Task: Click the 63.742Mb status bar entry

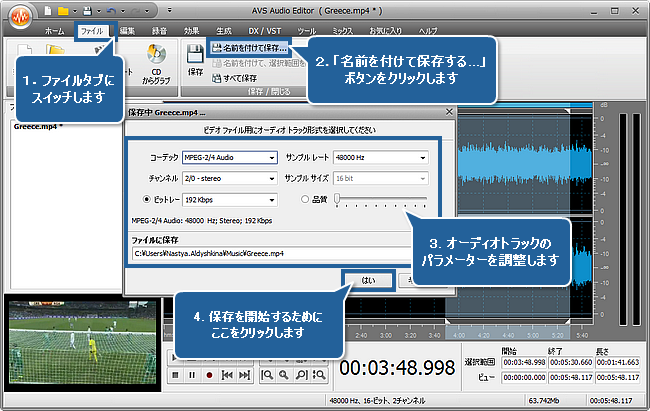Action: pos(543,401)
